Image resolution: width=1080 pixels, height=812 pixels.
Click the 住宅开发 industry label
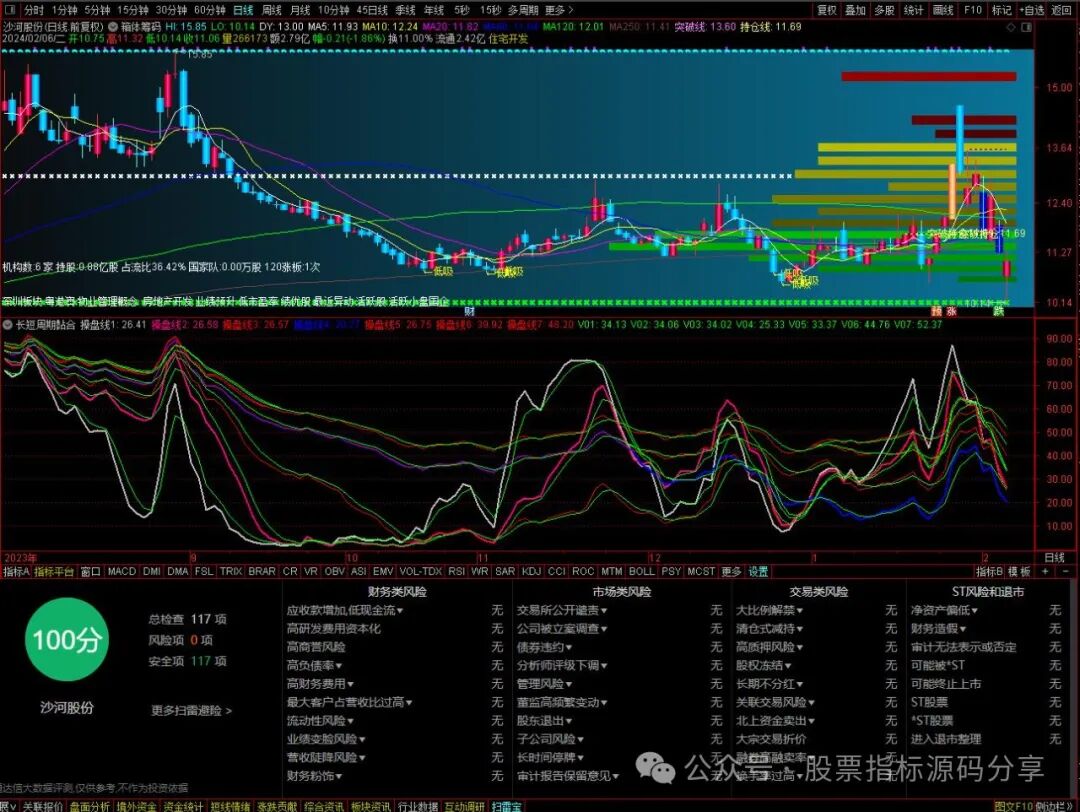pyautogui.click(x=508, y=39)
